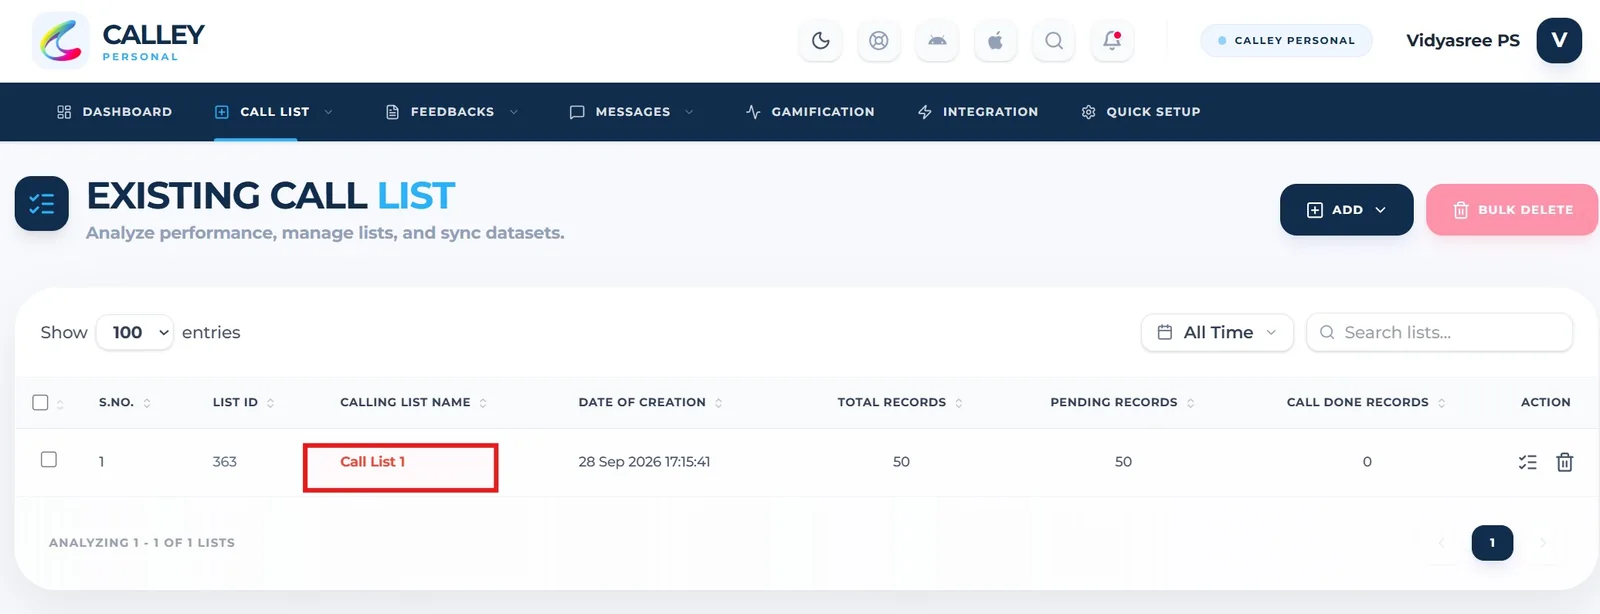Focus the Search lists field
The image size is (1600, 614).
[x=1439, y=332]
